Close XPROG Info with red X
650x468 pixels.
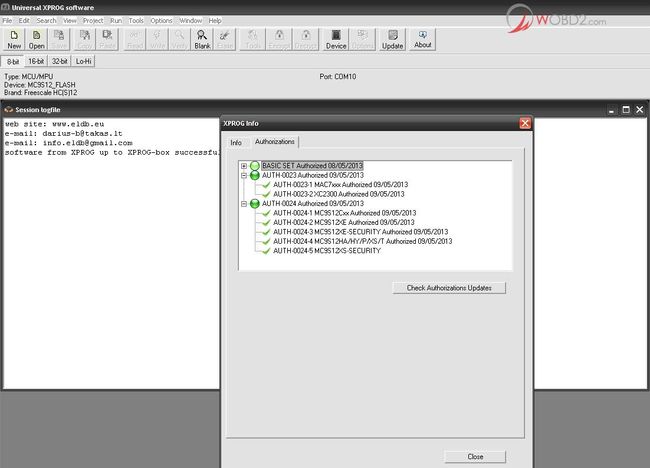click(x=525, y=123)
